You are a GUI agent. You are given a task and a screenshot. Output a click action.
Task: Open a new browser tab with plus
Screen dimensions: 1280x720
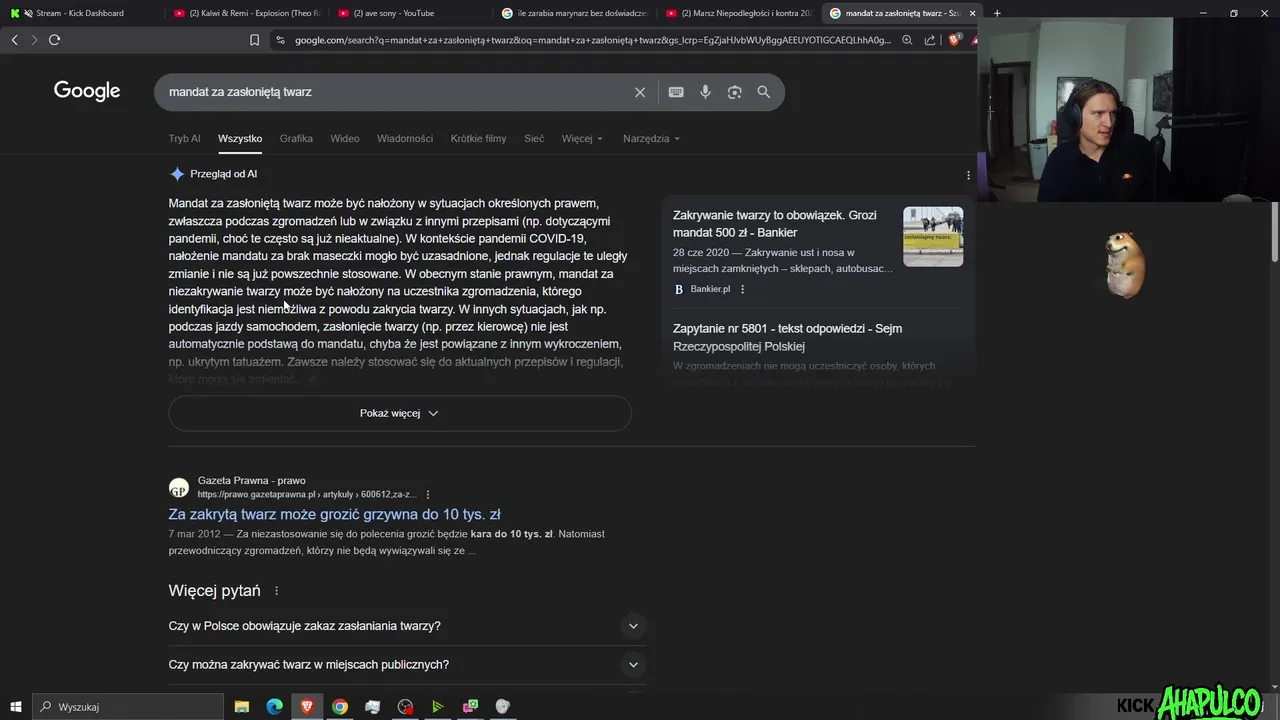tap(997, 13)
